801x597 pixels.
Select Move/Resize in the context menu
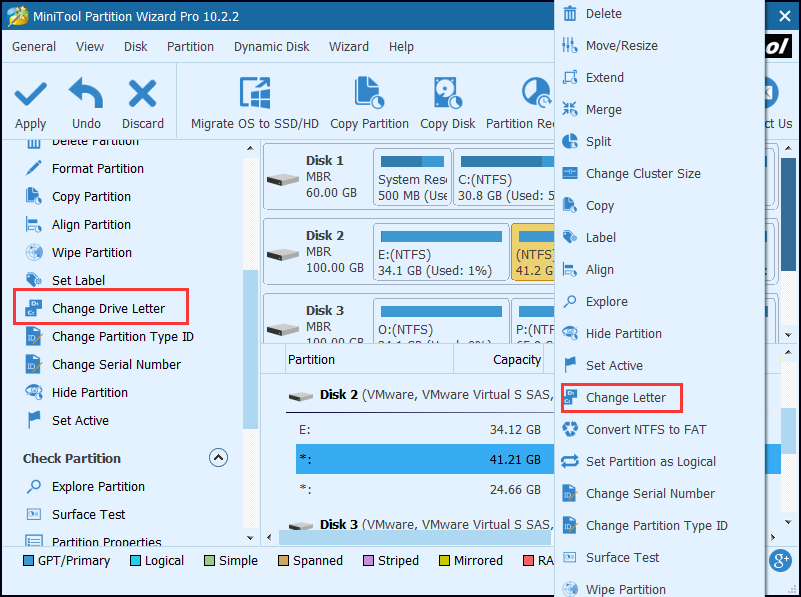point(621,46)
